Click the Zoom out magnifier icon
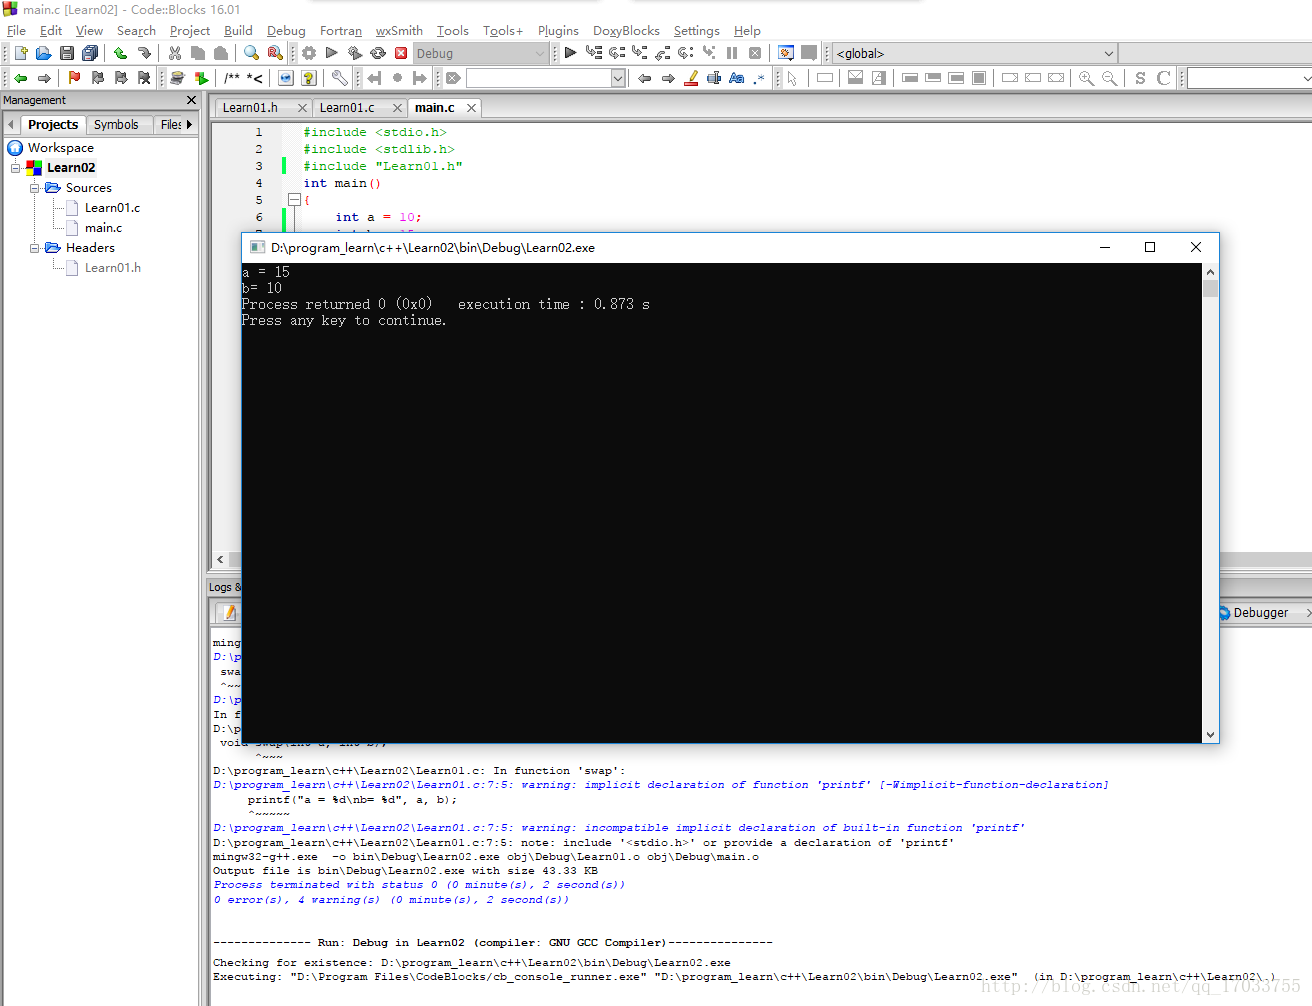 (x=1109, y=78)
